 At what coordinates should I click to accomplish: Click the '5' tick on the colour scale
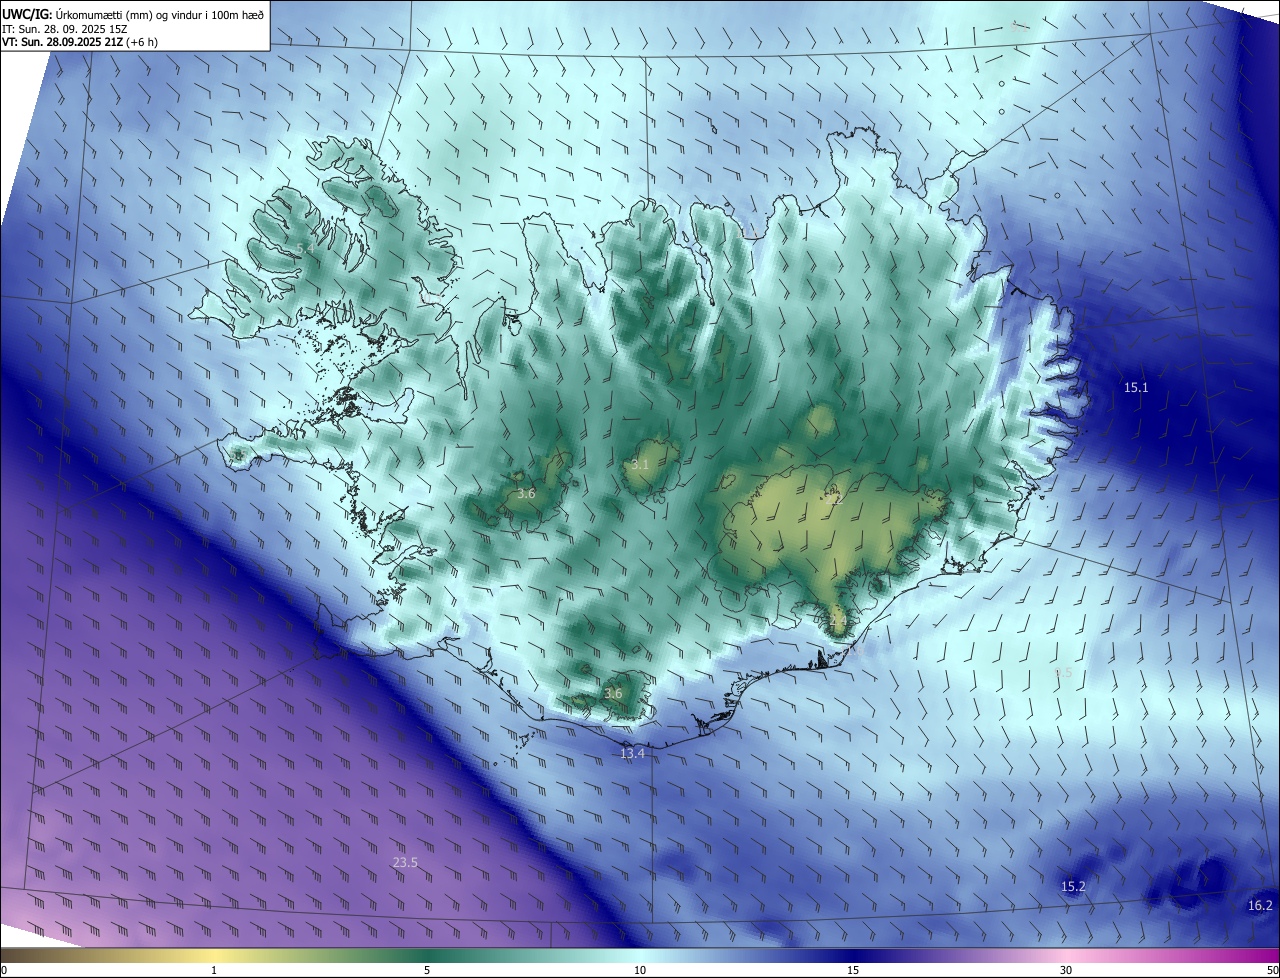(x=427, y=970)
